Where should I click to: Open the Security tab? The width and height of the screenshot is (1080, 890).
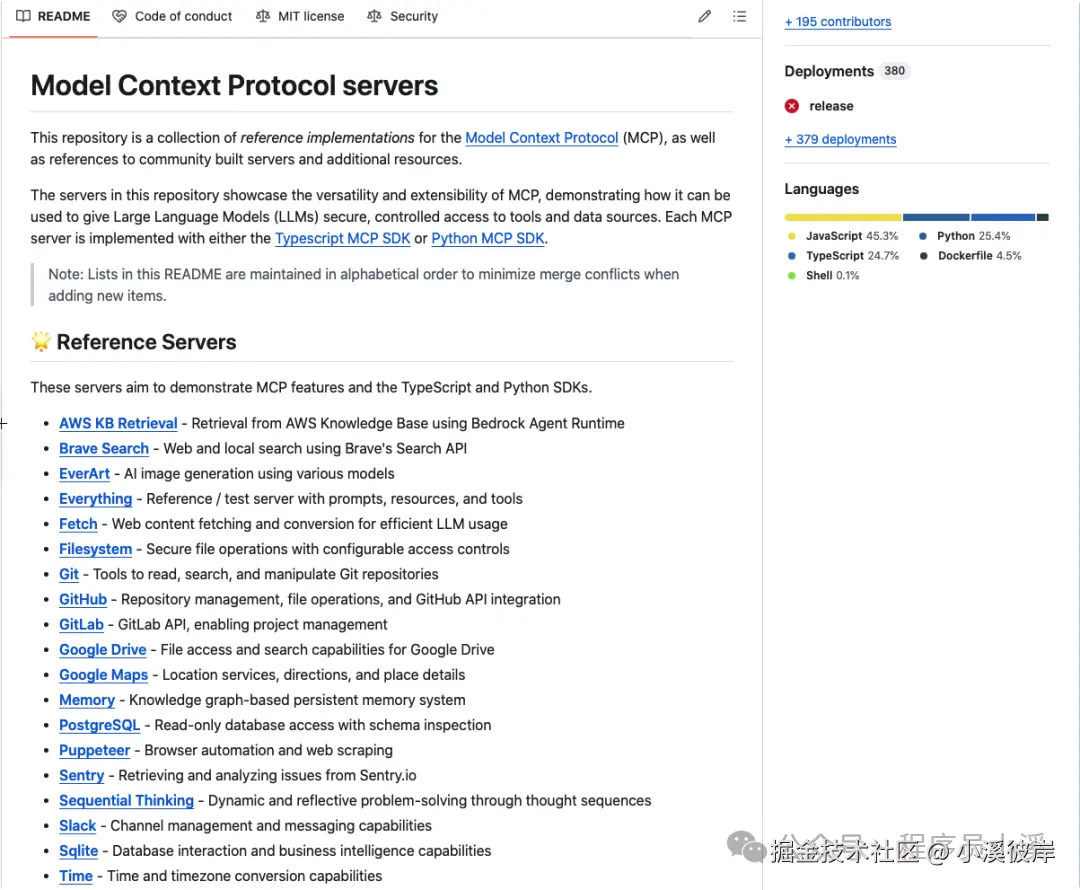pyautogui.click(x=402, y=16)
